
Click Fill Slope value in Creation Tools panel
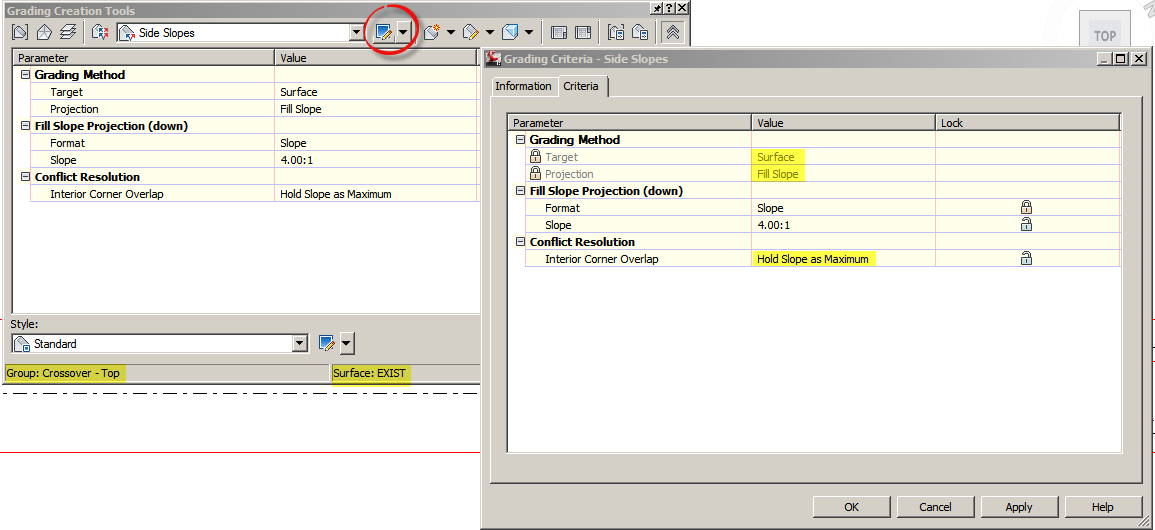click(x=301, y=109)
